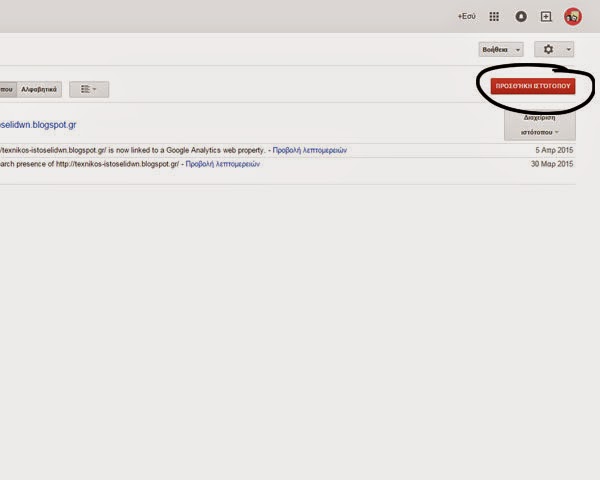Open the Google notifications bell icon
This screenshot has height=480, width=600.
click(x=521, y=16)
